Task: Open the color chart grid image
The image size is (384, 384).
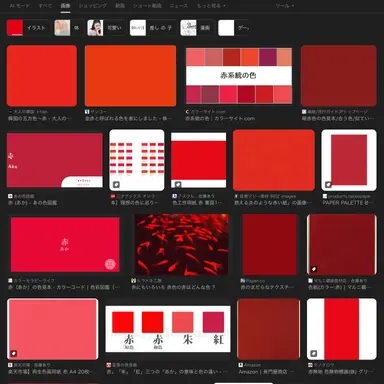Action: coord(137,160)
